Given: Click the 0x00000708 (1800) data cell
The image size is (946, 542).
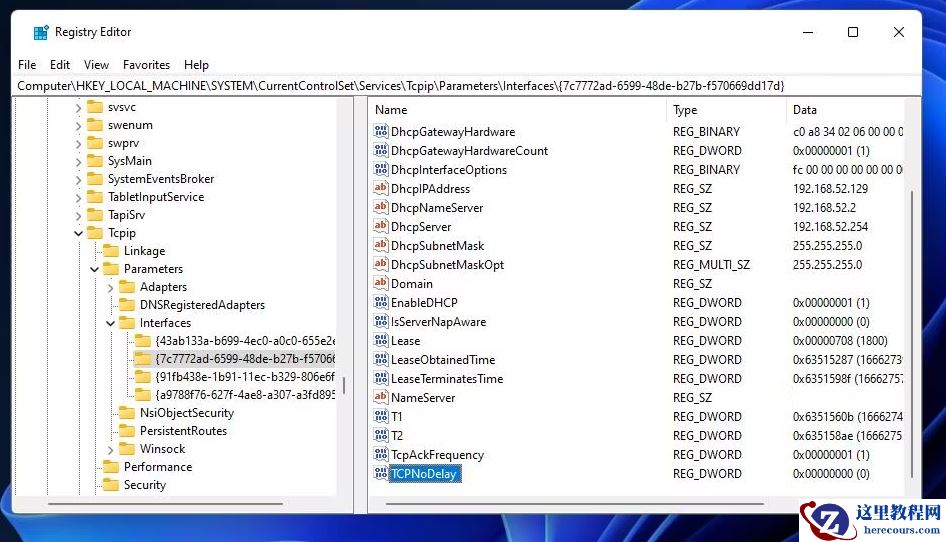Looking at the screenshot, I should click(840, 340).
